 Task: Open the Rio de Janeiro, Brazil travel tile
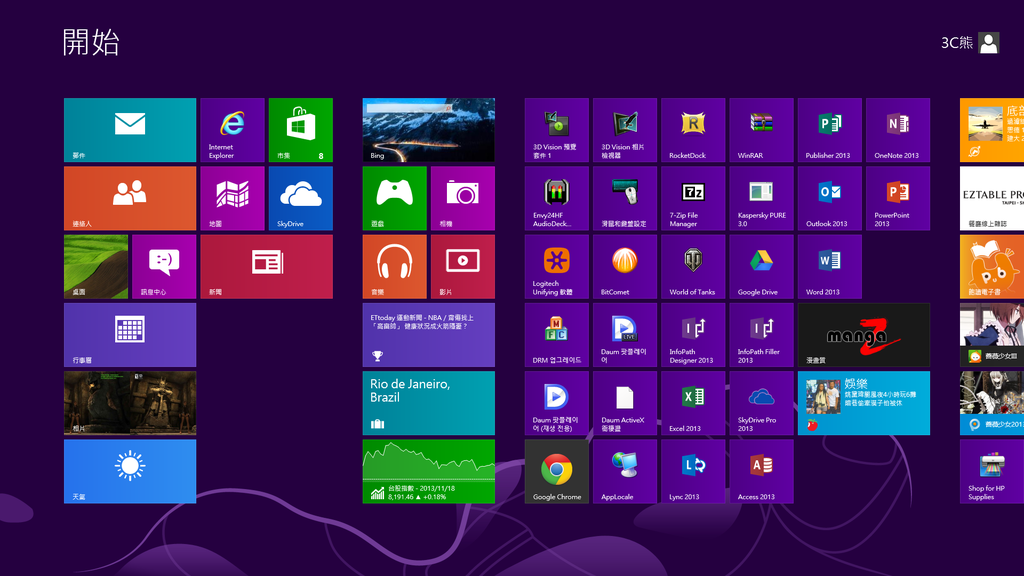point(428,403)
